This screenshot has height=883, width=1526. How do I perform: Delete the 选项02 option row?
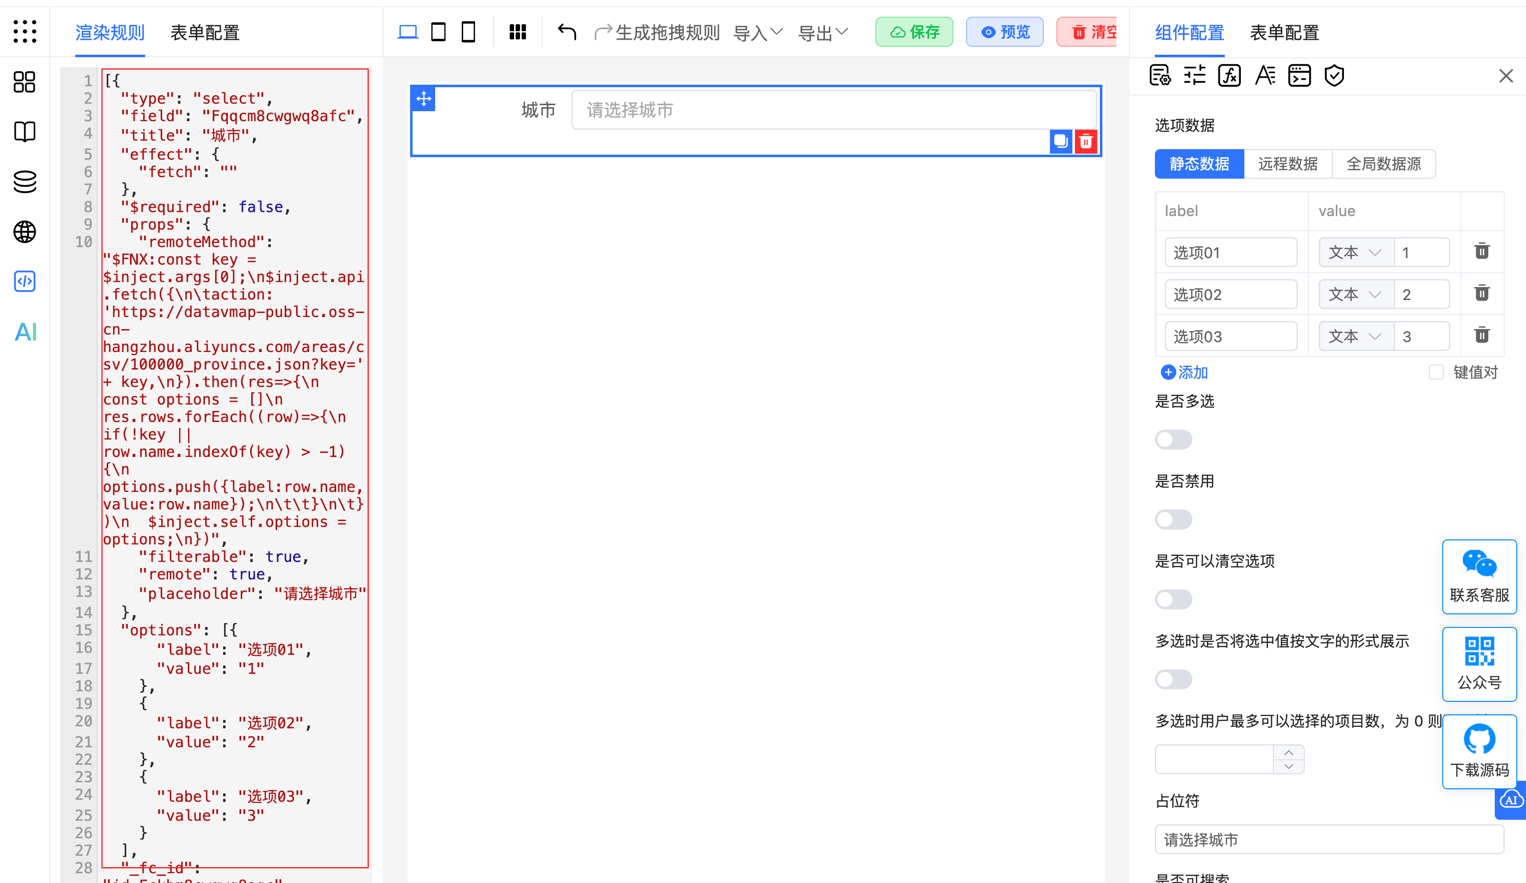tap(1482, 294)
